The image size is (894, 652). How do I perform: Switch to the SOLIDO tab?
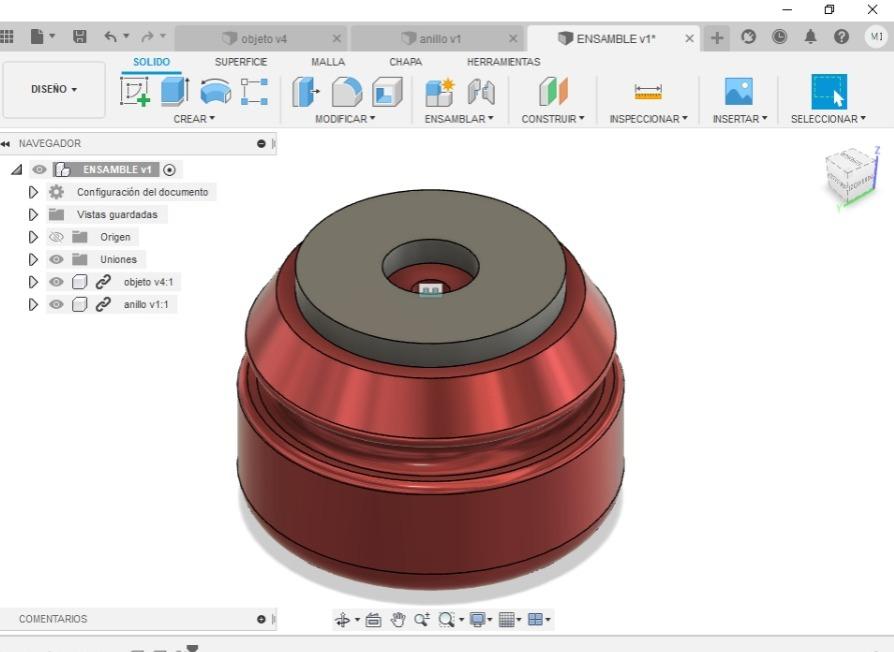tap(152, 62)
